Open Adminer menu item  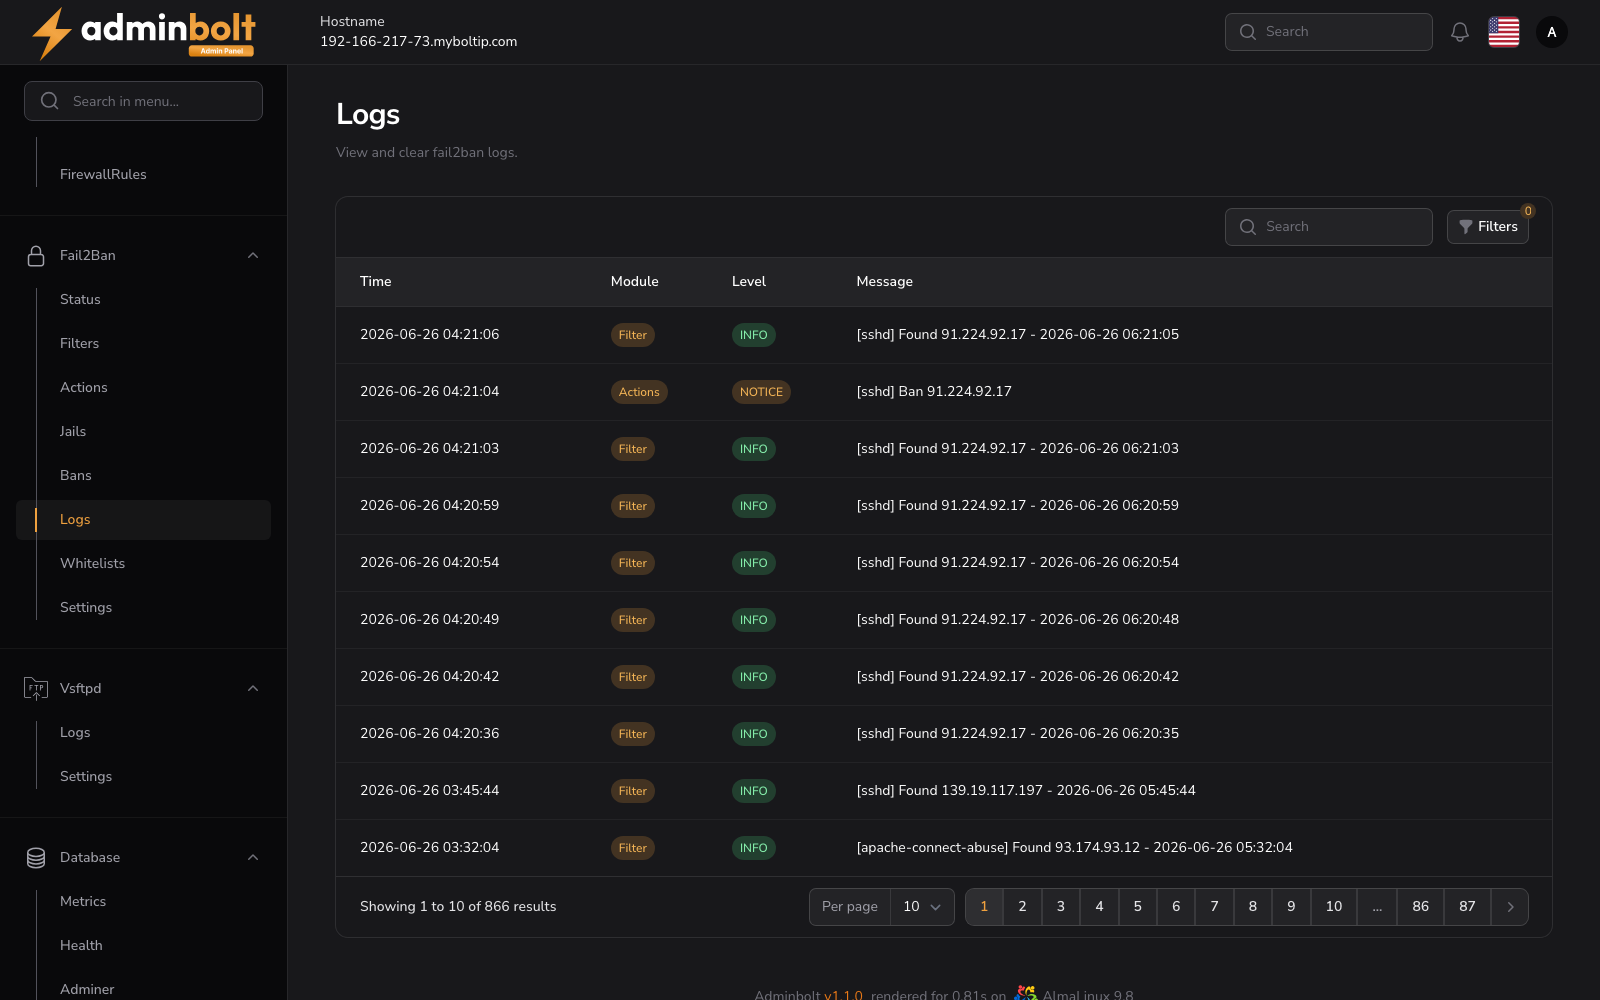(87, 989)
